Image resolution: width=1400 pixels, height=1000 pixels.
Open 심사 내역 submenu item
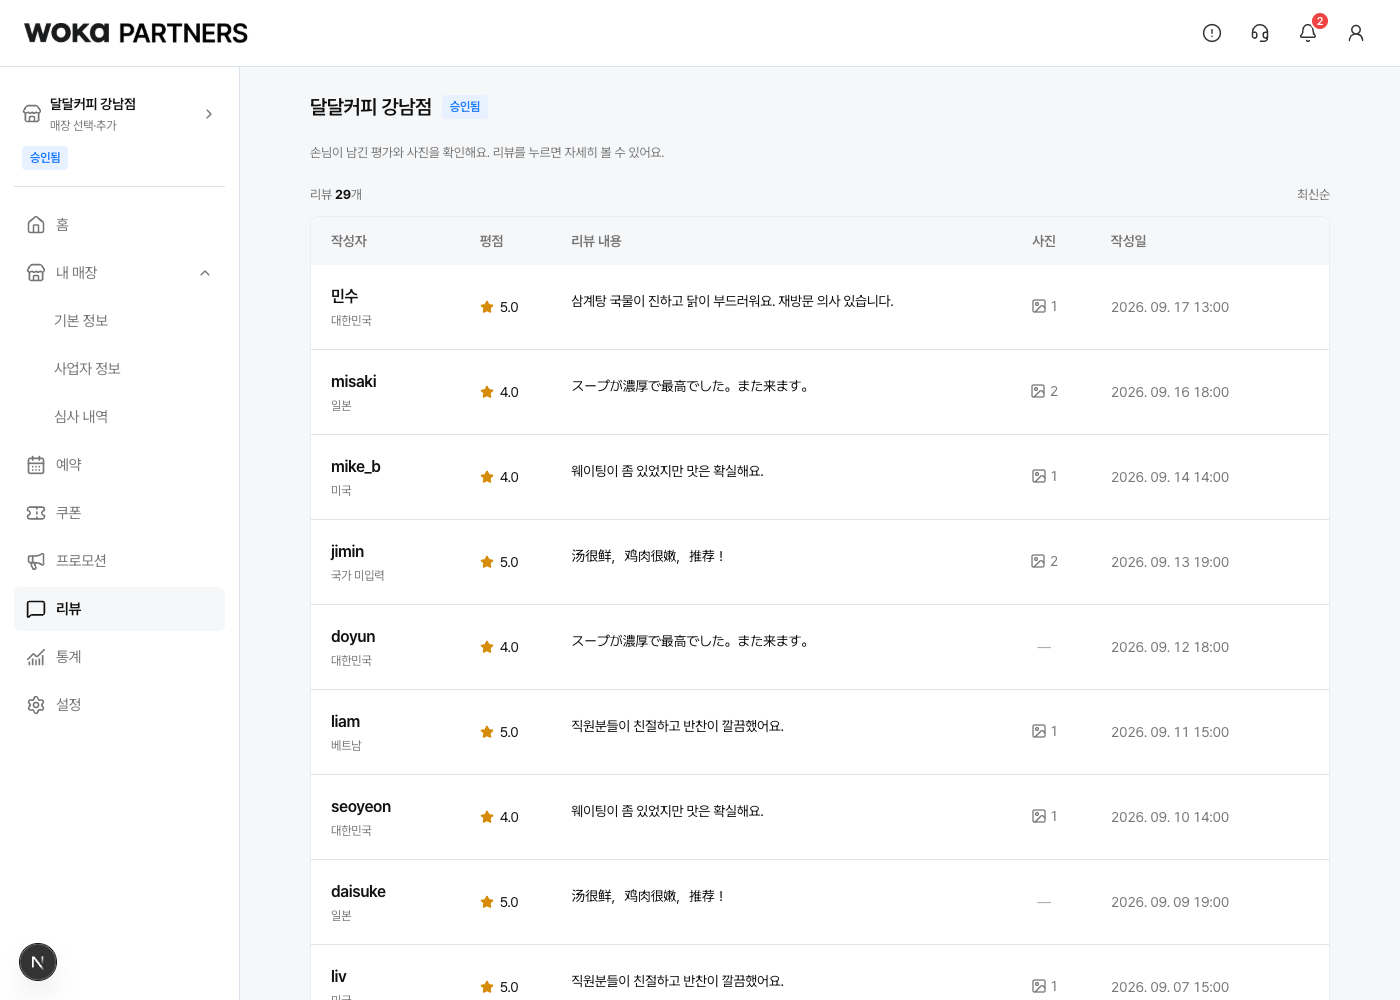pyautogui.click(x=81, y=417)
